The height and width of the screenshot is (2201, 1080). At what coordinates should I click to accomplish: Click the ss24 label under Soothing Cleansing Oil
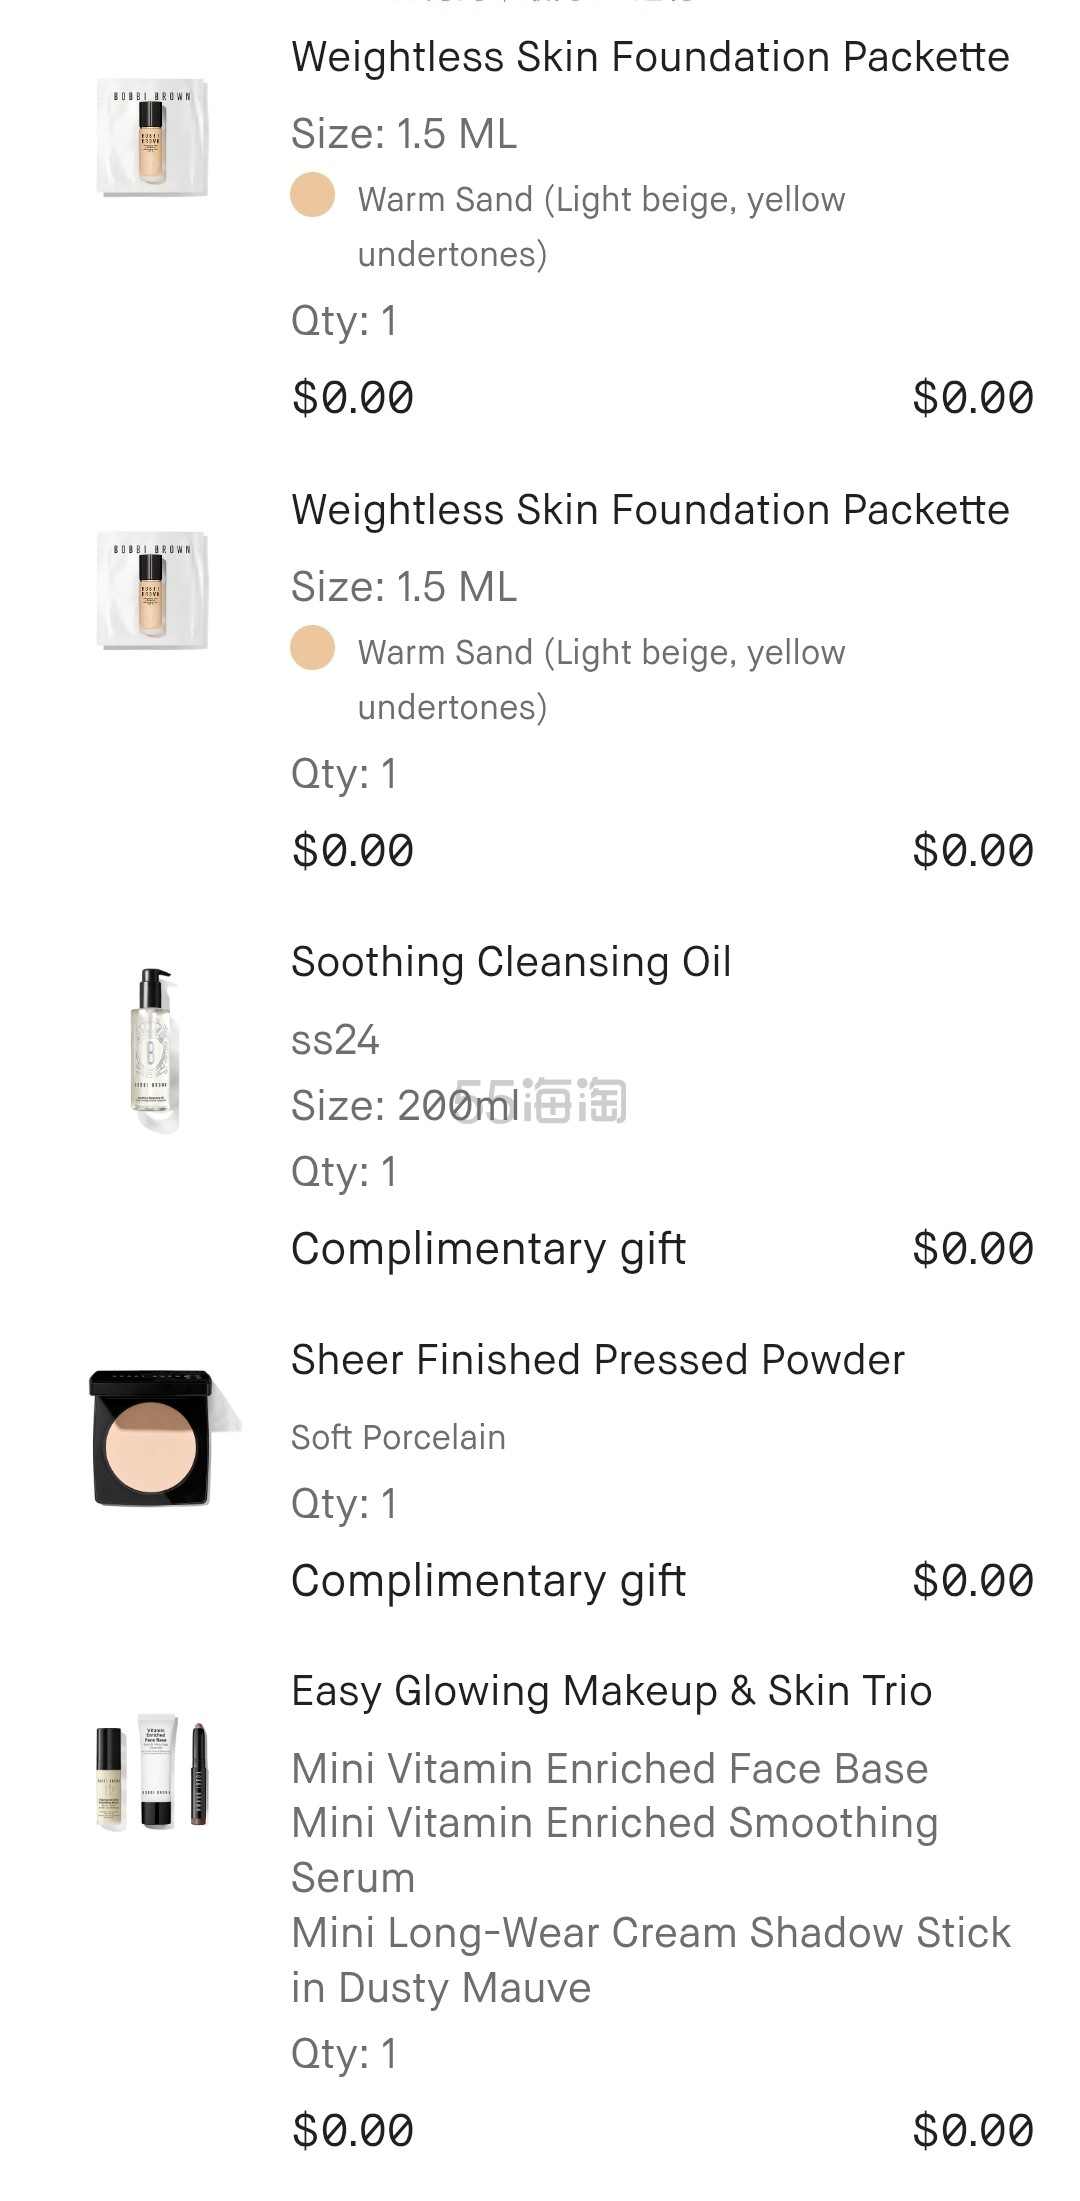click(335, 1041)
